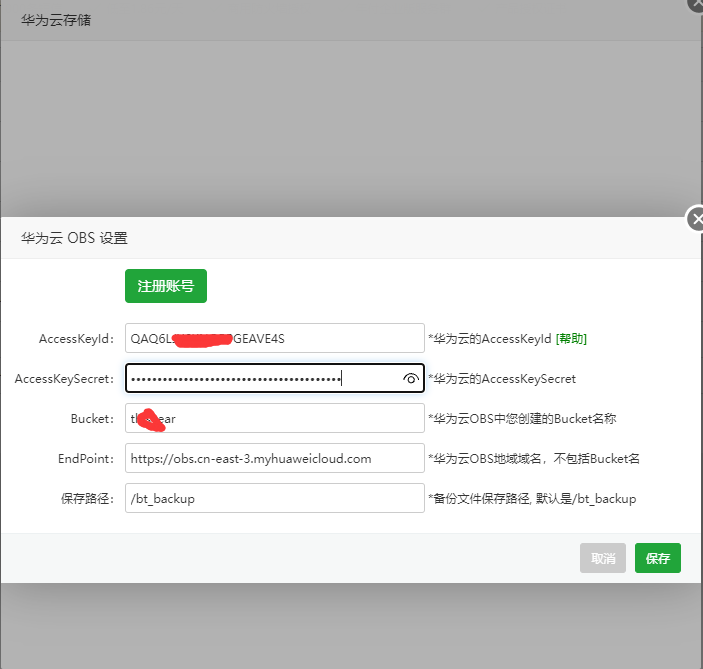Click the Bucket名称 description hint
The height and width of the screenshot is (669, 703).
(x=522, y=418)
